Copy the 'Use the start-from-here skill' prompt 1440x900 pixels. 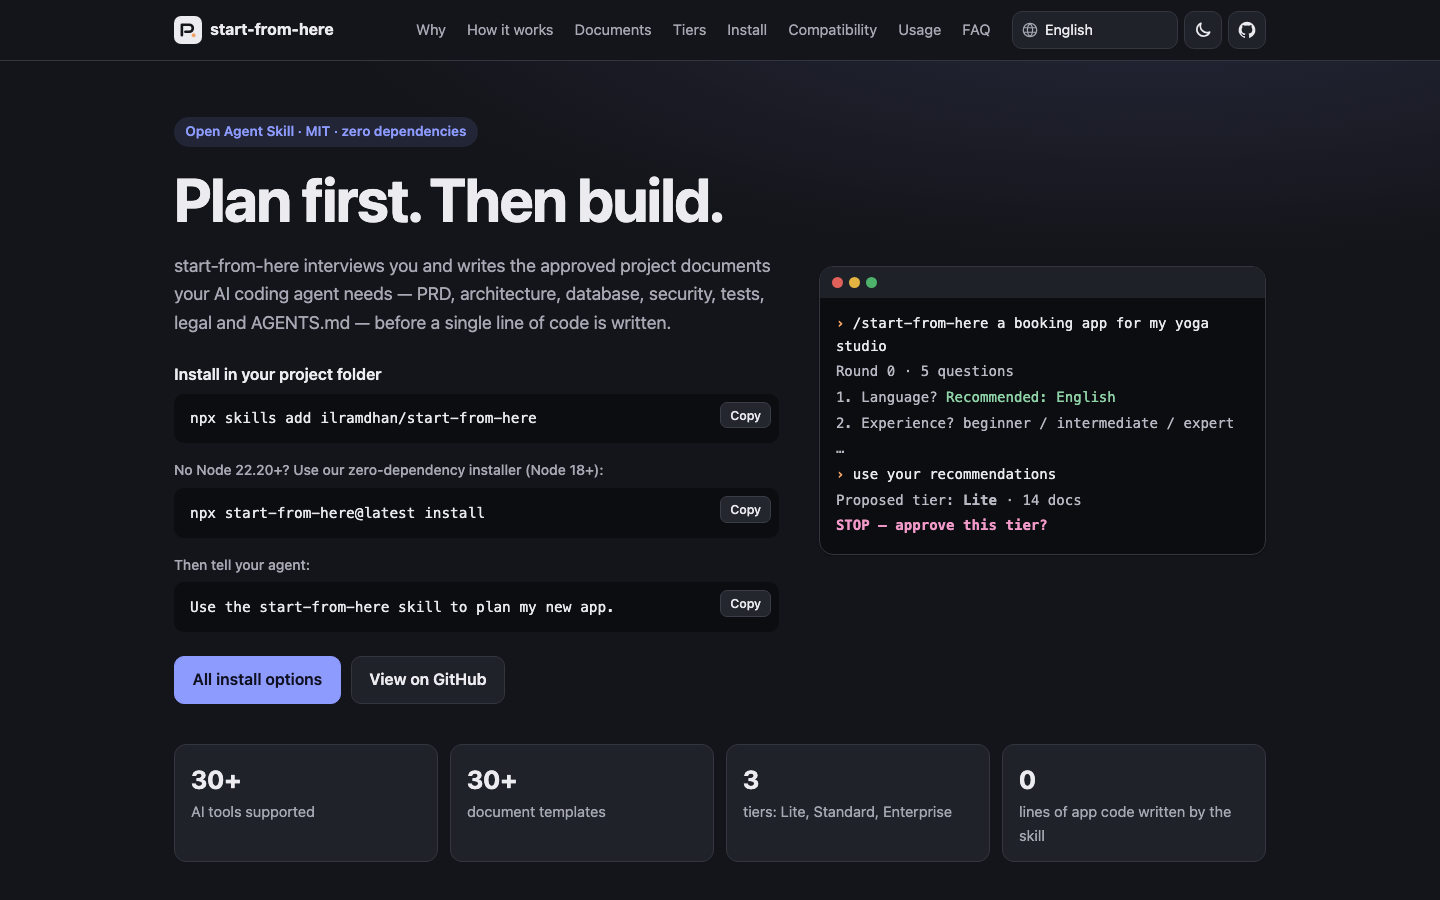coord(745,604)
